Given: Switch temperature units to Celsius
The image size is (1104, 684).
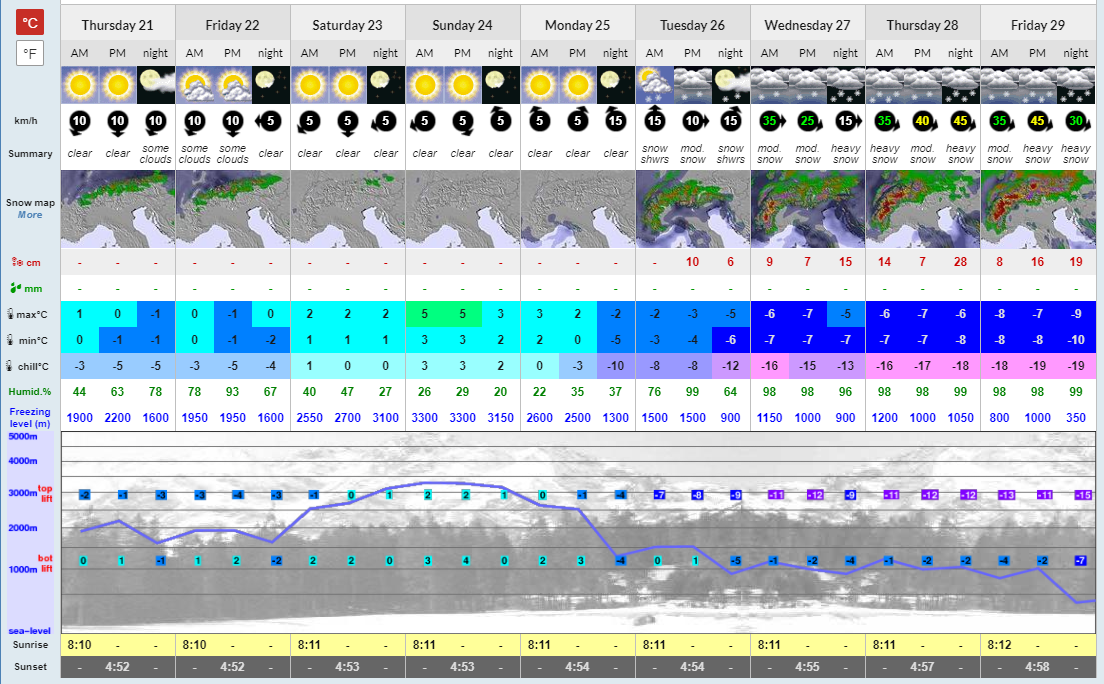Looking at the screenshot, I should click(x=30, y=23).
